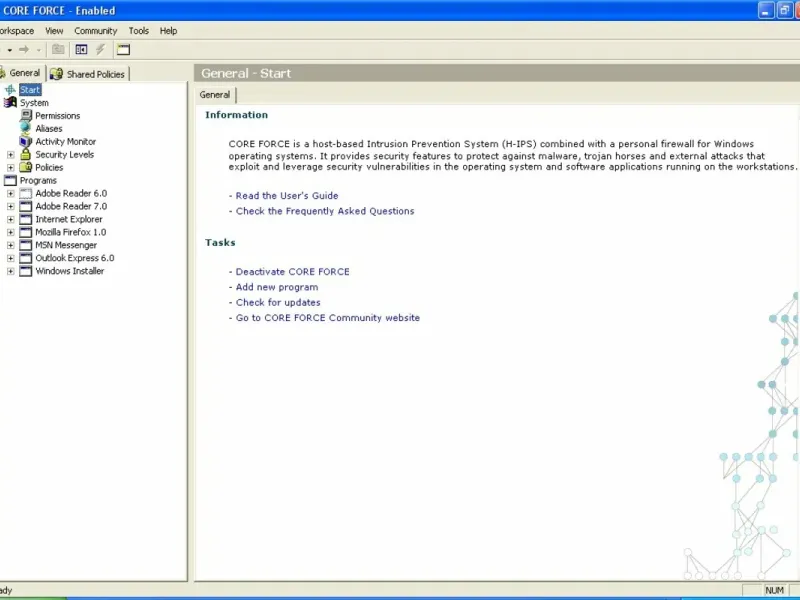Select Activity Monitor in the tree
This screenshot has height=600, width=800.
coord(66,141)
